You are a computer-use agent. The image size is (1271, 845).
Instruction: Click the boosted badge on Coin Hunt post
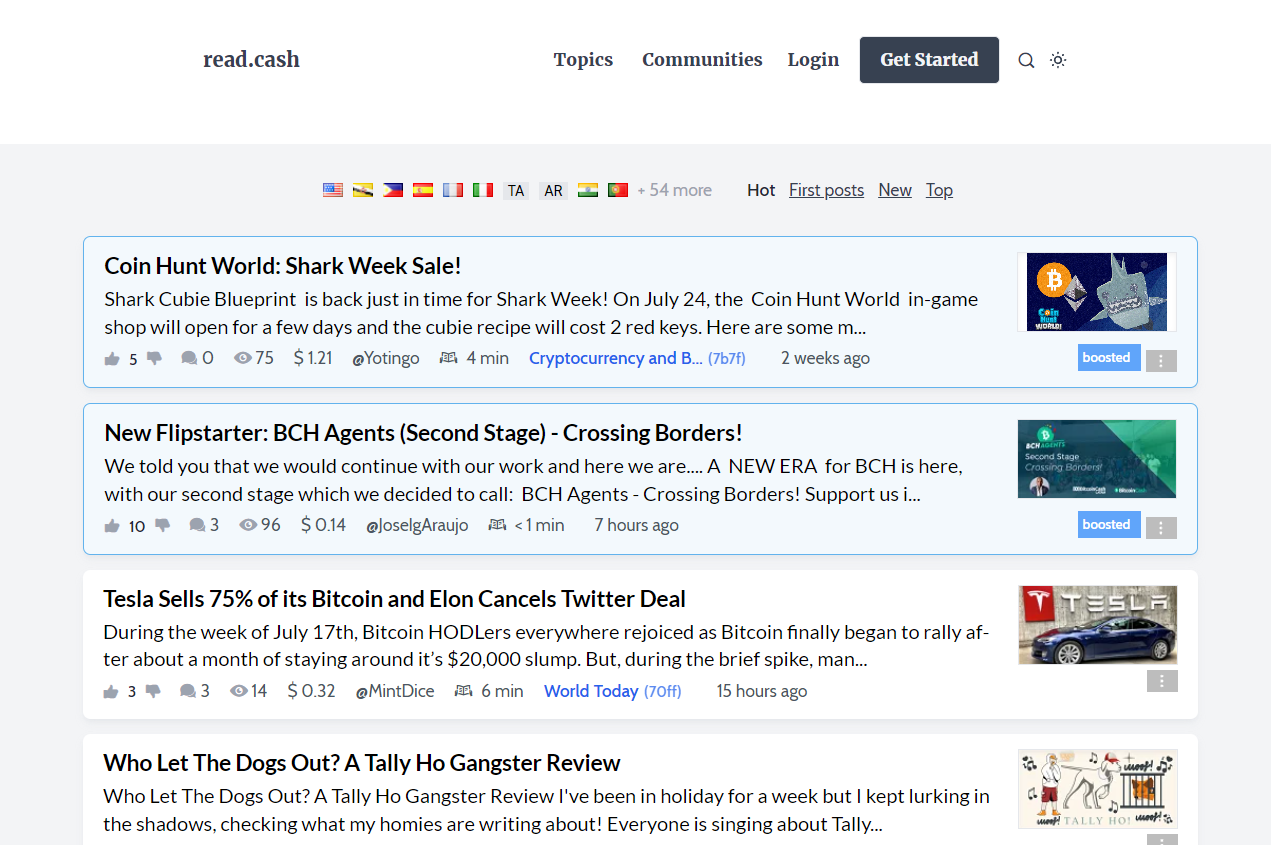pyautogui.click(x=1109, y=358)
